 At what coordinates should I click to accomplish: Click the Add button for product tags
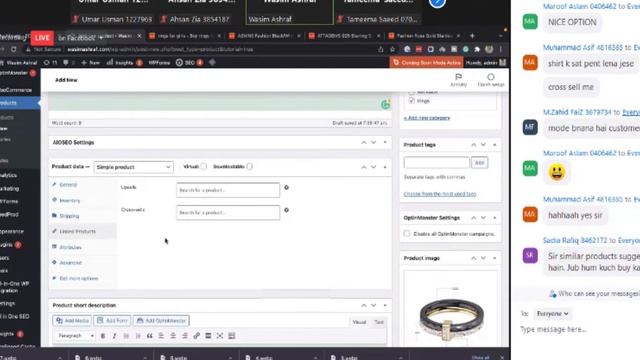(x=480, y=163)
